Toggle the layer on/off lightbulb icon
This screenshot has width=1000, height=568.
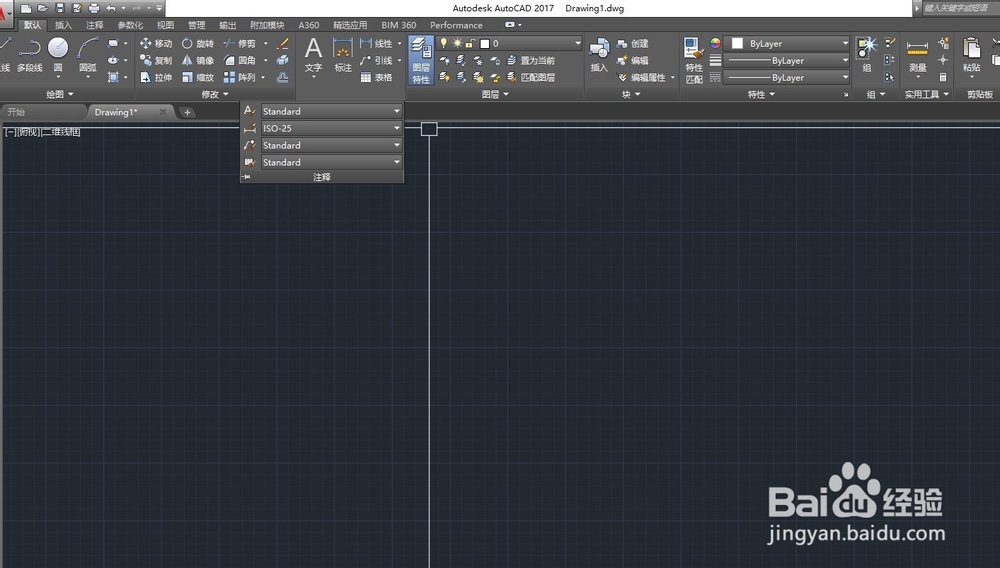[444, 43]
